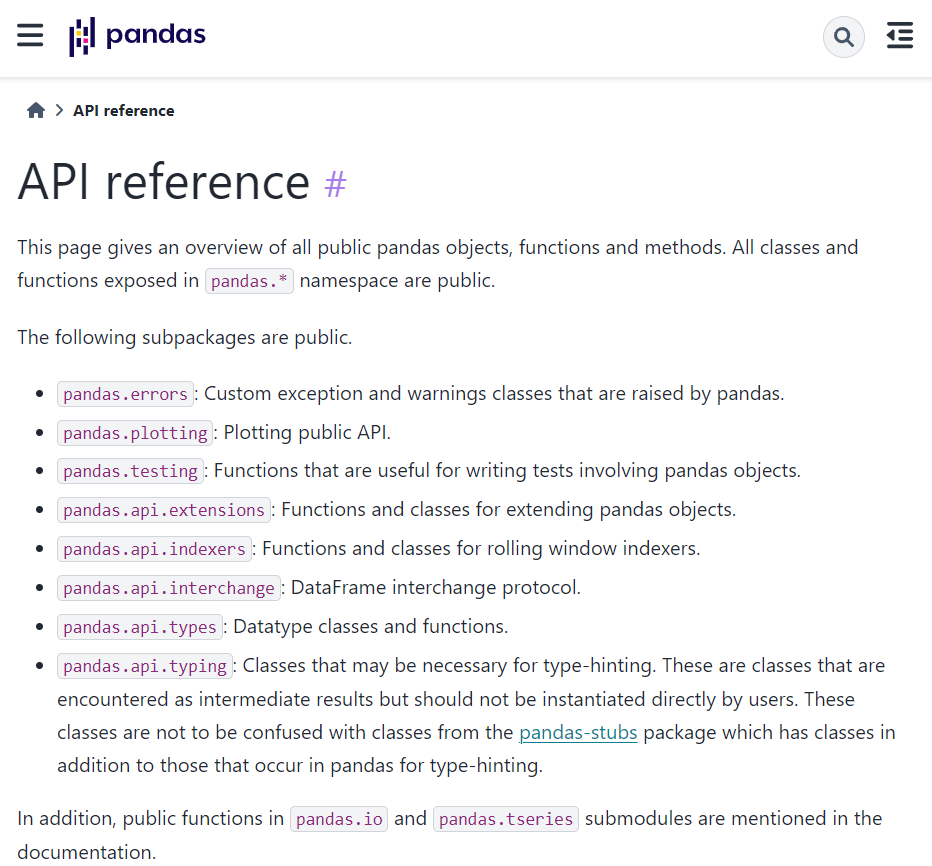Open pandas.api.extensions link
Screen dimensions: 932x866
pos(163,510)
